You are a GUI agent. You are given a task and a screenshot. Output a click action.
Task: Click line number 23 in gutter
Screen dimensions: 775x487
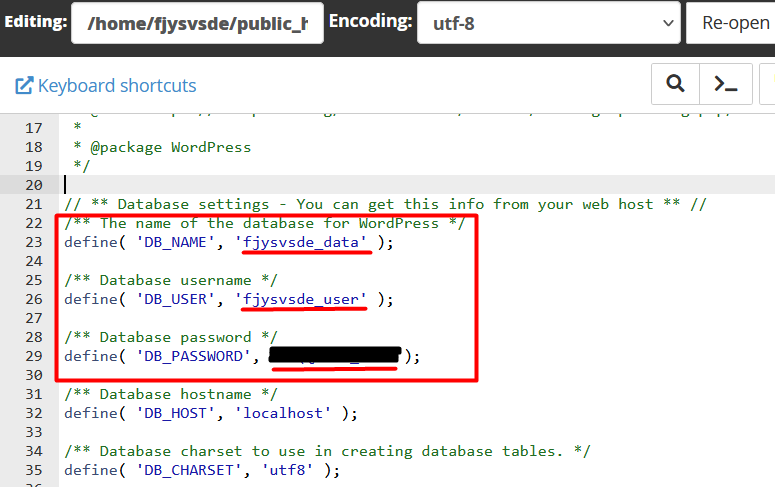coord(34,242)
